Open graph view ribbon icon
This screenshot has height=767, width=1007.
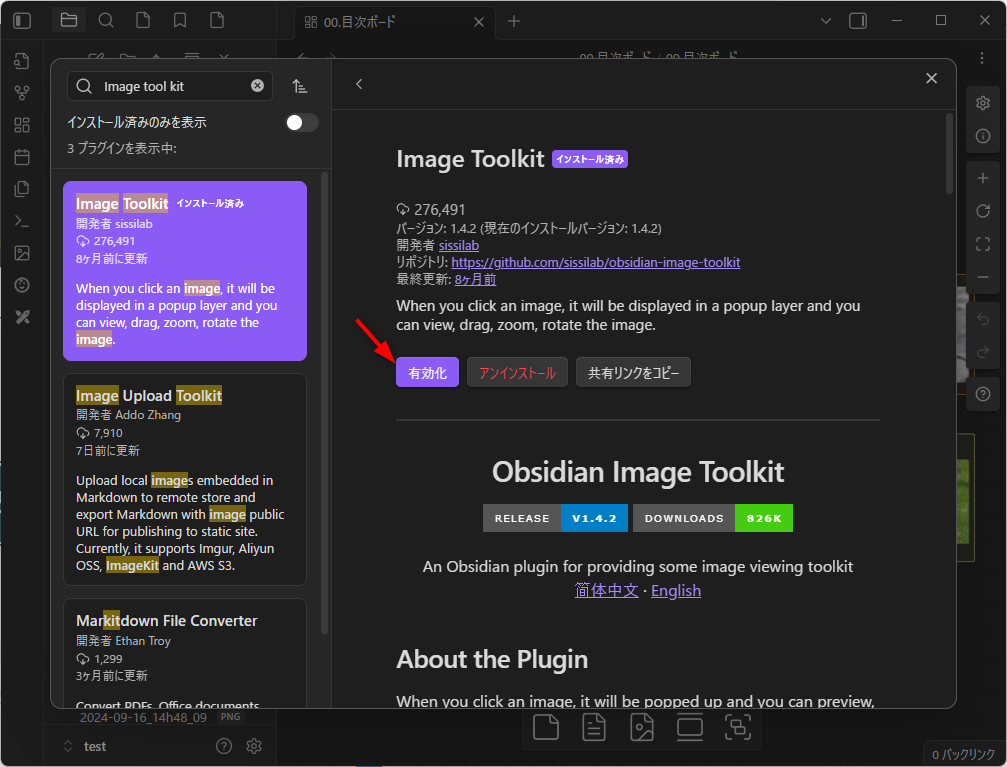coord(22,93)
